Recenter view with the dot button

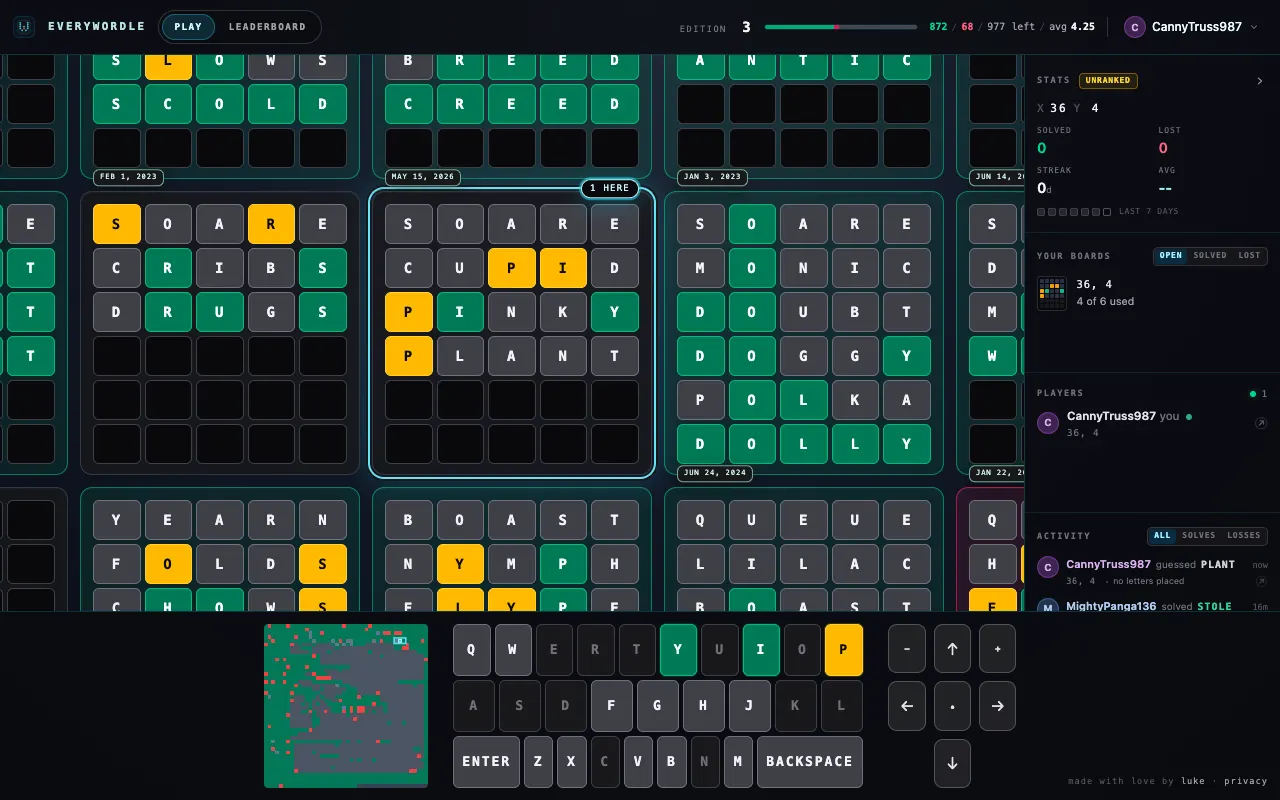pos(952,706)
